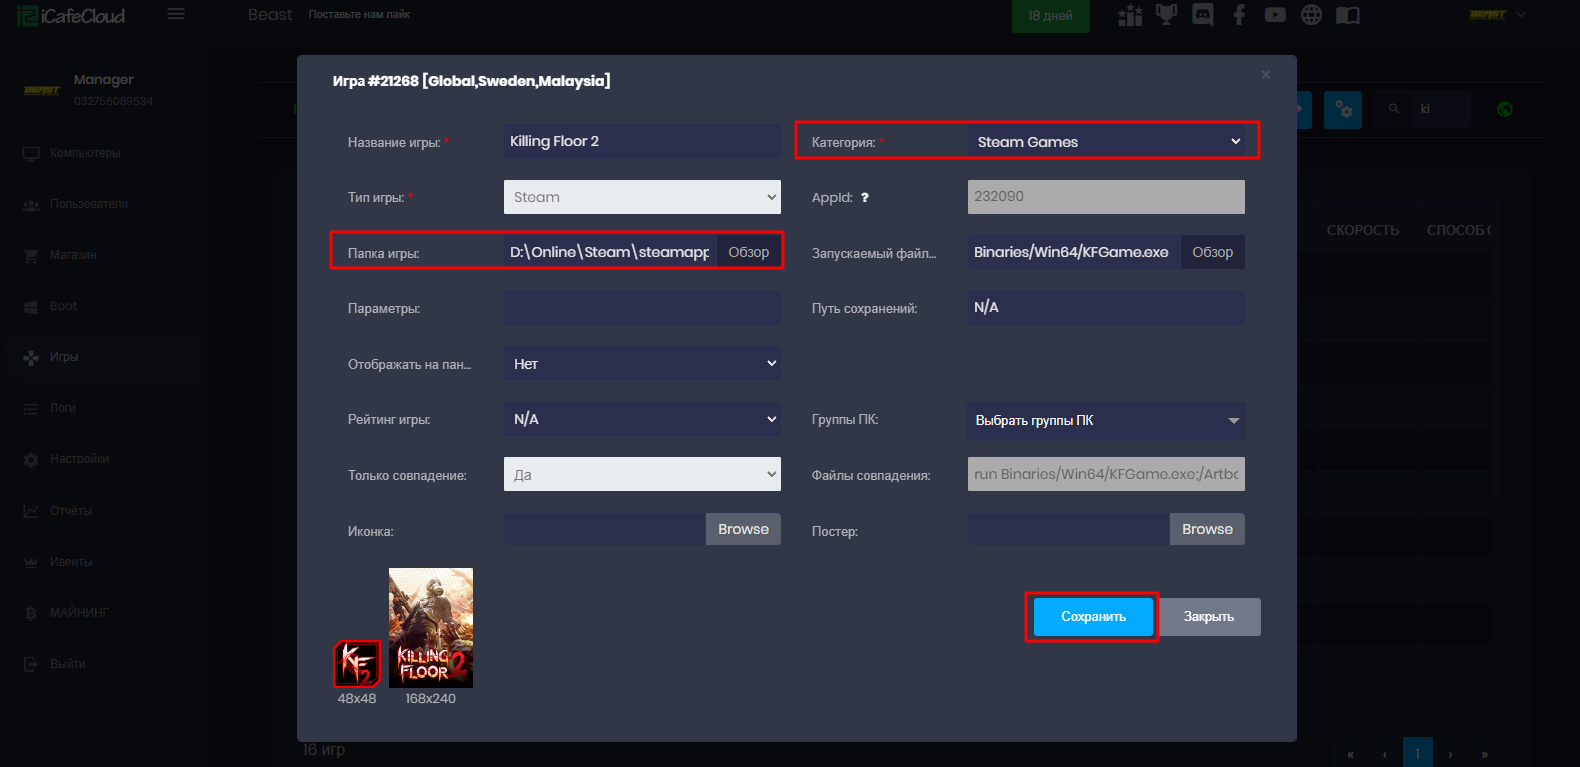Click the game folder path input

coord(610,252)
